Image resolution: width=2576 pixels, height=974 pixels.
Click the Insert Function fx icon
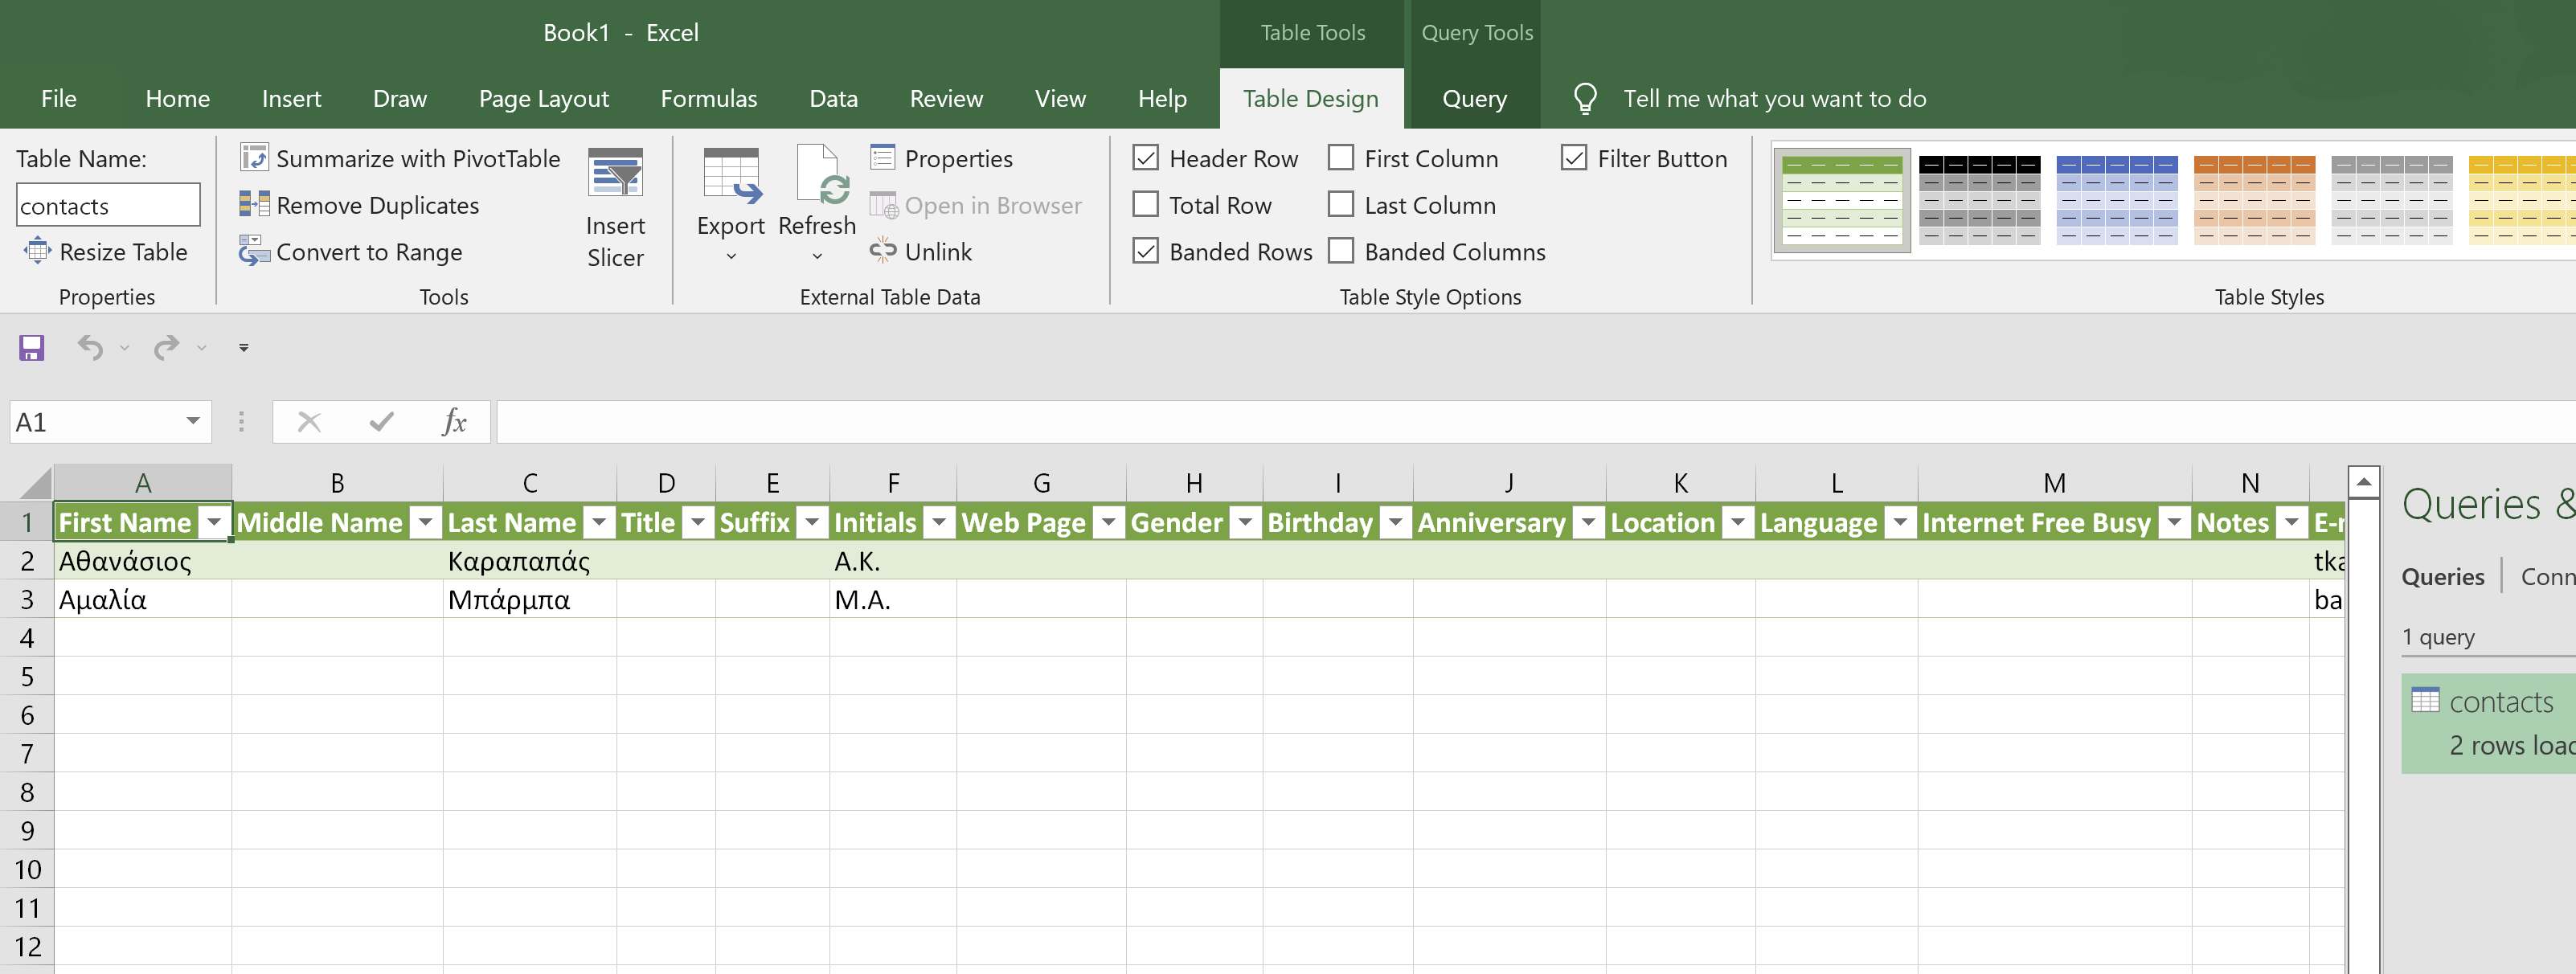454,421
